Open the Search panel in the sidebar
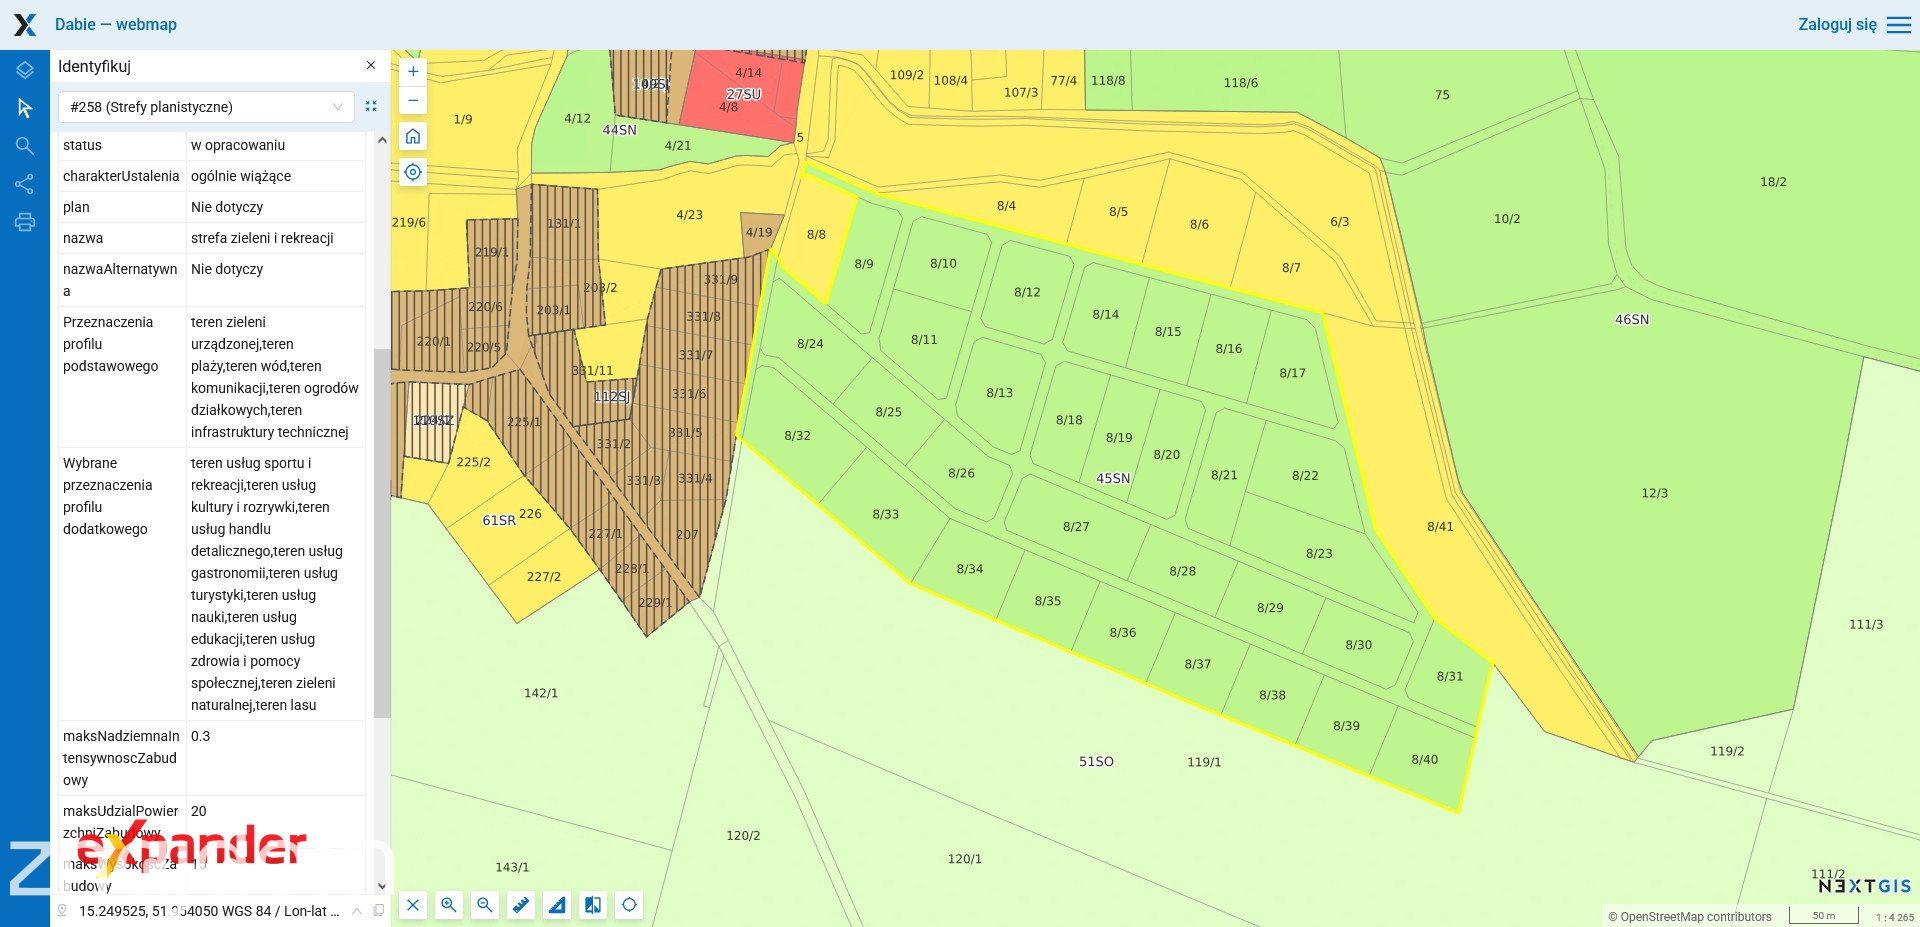 click(x=25, y=146)
